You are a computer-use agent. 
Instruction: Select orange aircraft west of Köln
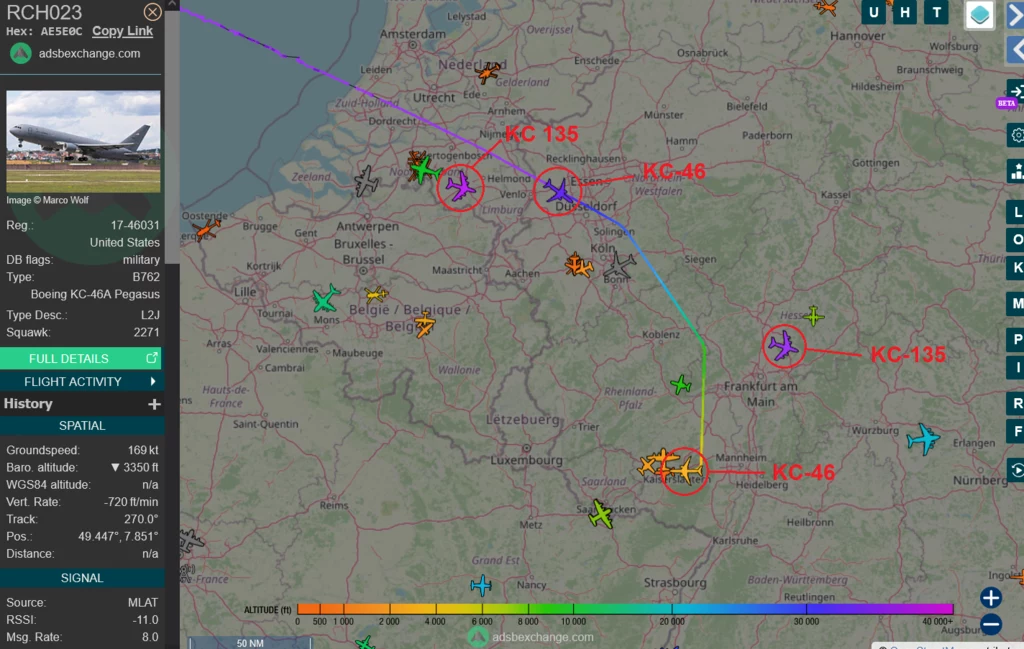pyautogui.click(x=579, y=266)
